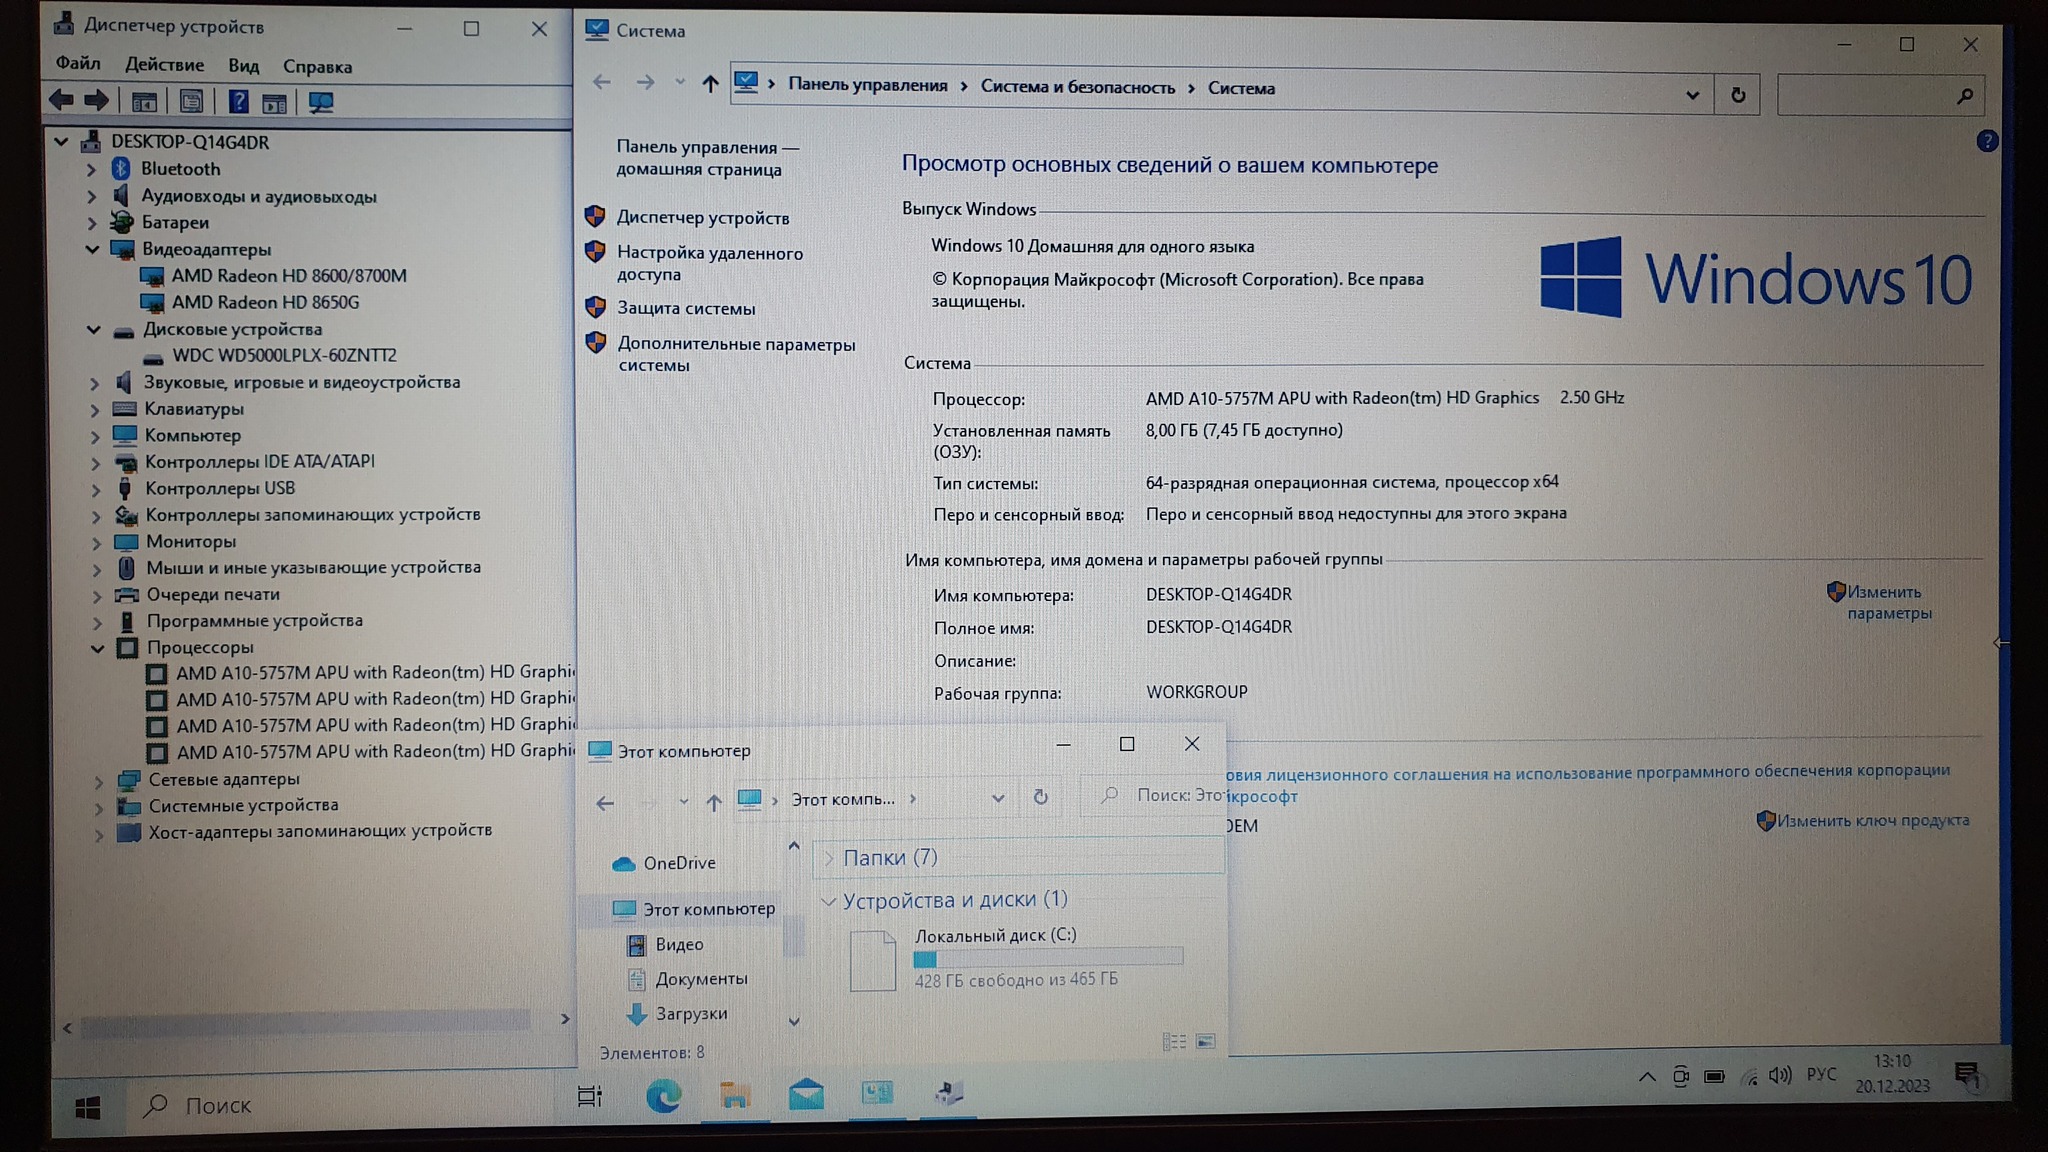
Task: Click Изменить ключ продукта link
Action: [x=1872, y=821]
